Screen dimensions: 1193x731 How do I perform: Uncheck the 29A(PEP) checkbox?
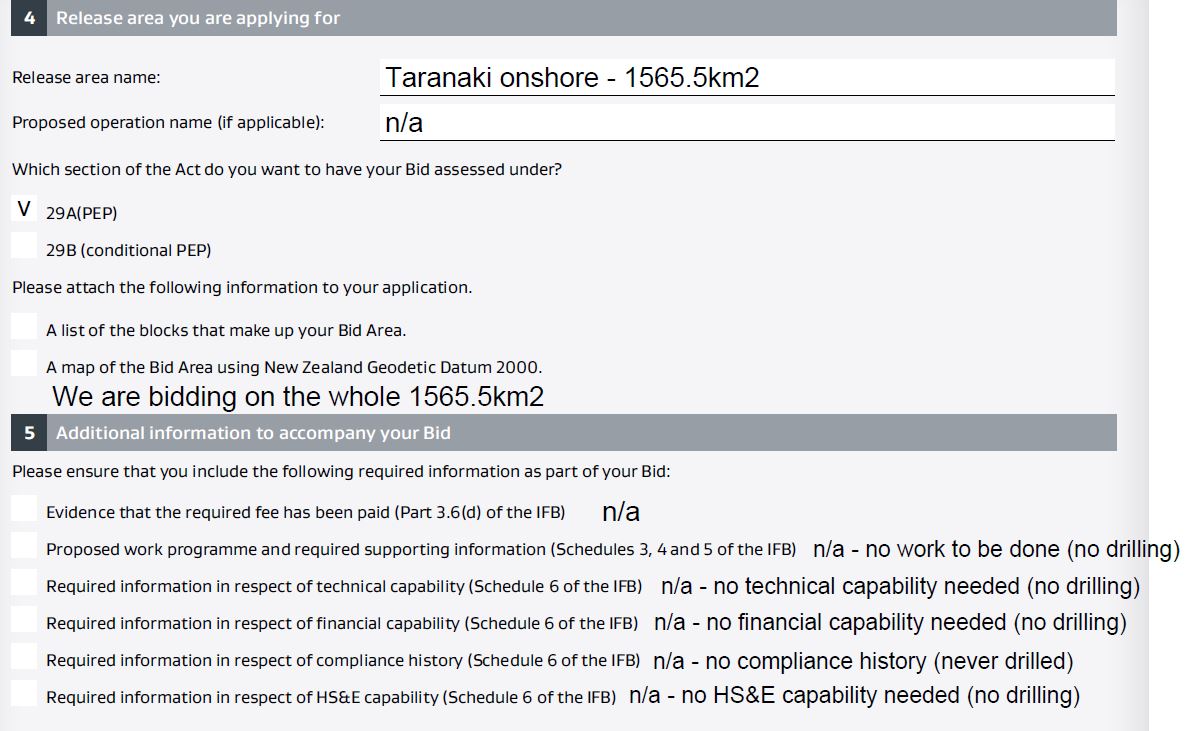tap(24, 209)
